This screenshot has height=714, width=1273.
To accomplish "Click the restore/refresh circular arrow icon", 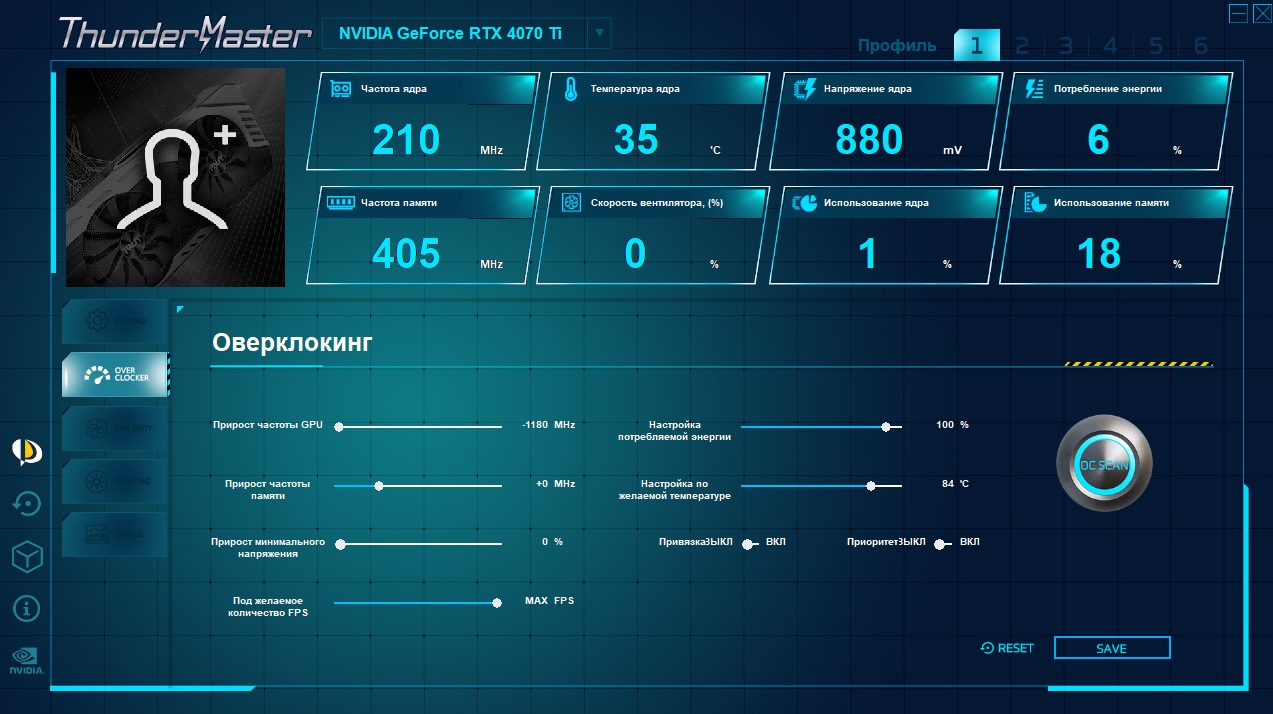I will click(x=27, y=504).
